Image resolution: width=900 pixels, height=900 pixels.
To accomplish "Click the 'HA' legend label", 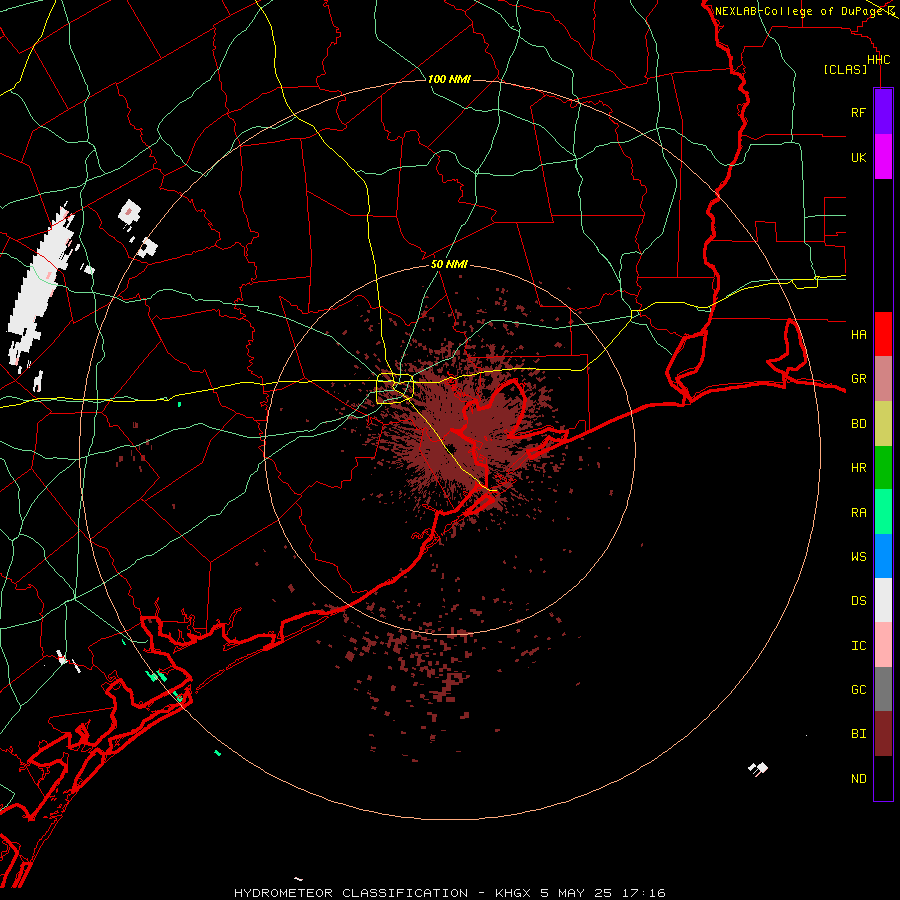I will 858,335.
